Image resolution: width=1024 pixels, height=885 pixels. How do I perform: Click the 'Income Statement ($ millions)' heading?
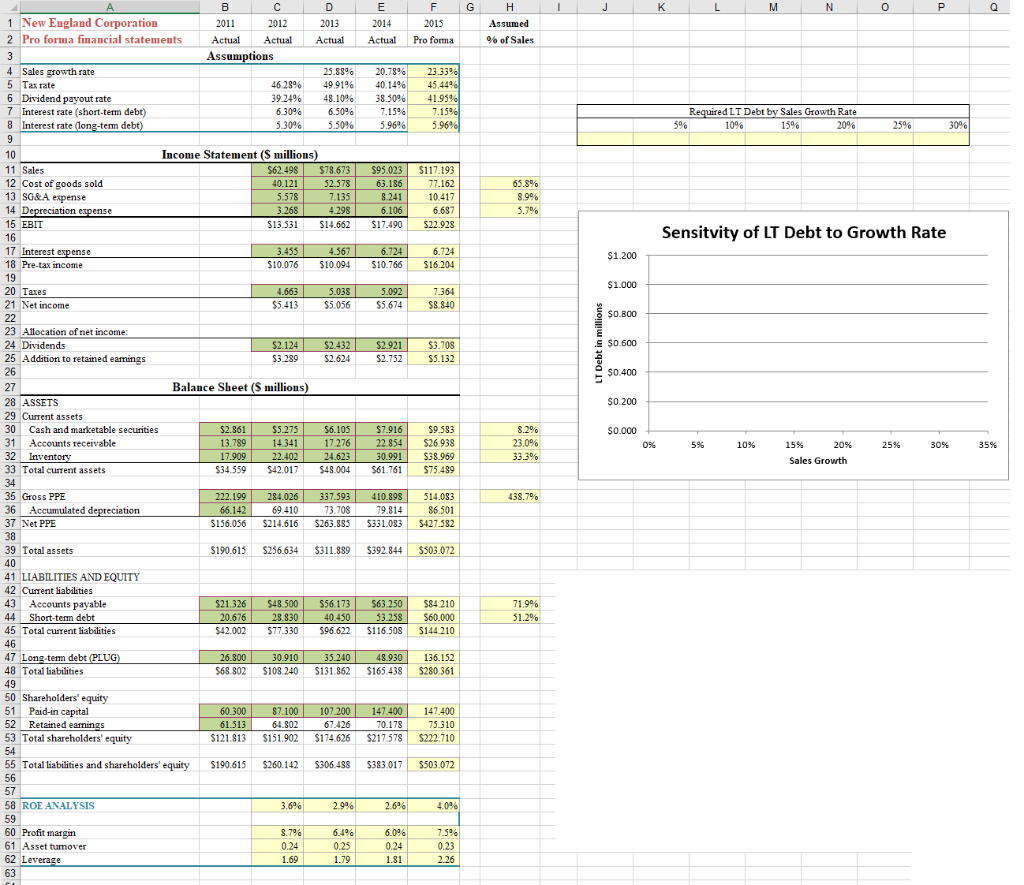240,155
